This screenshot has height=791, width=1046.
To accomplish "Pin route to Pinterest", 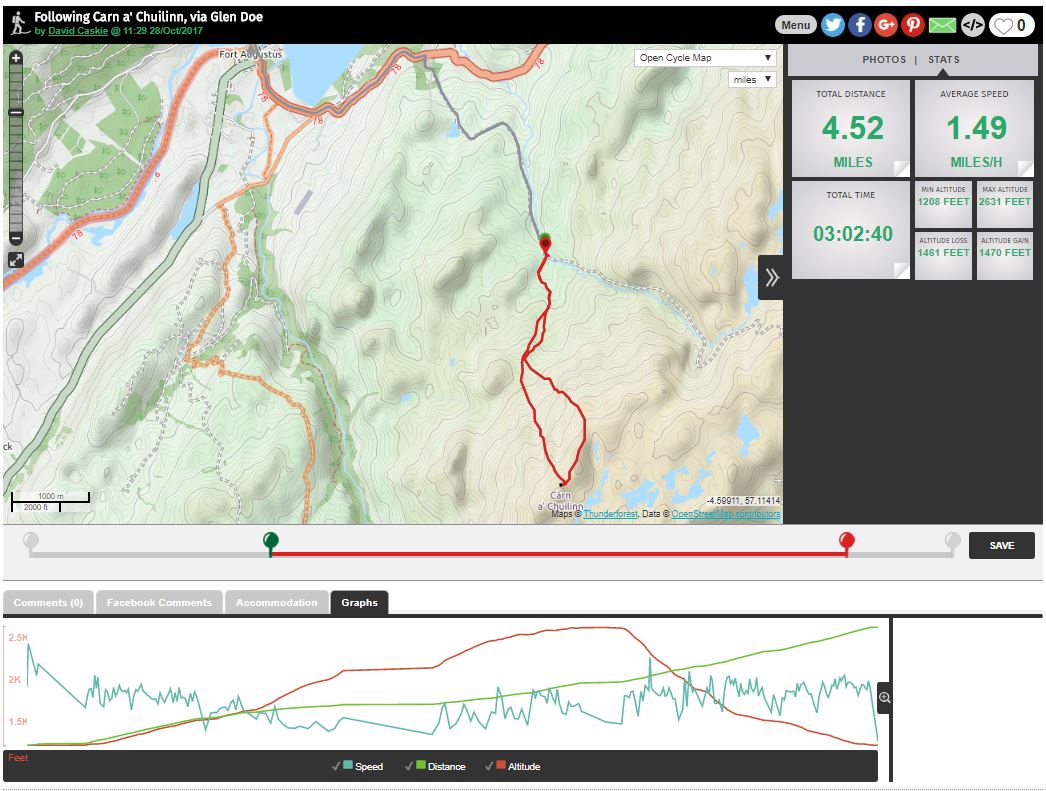I will [x=913, y=25].
